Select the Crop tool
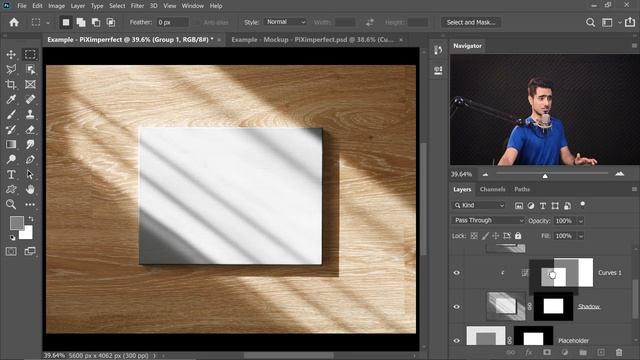The image size is (640, 360). pyautogui.click(x=11, y=84)
